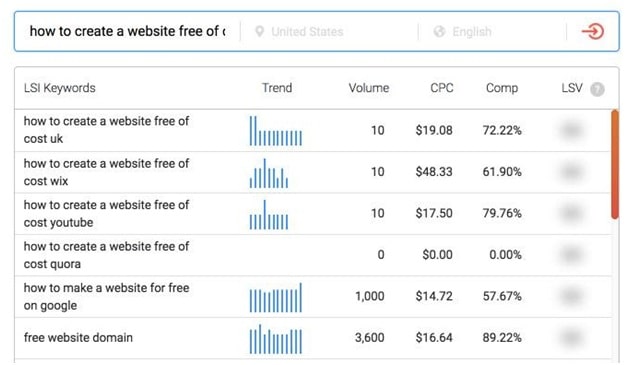Select 'how to make a website for free on google'
Image resolution: width=628 pixels, height=365 pixels.
[x=106, y=296]
